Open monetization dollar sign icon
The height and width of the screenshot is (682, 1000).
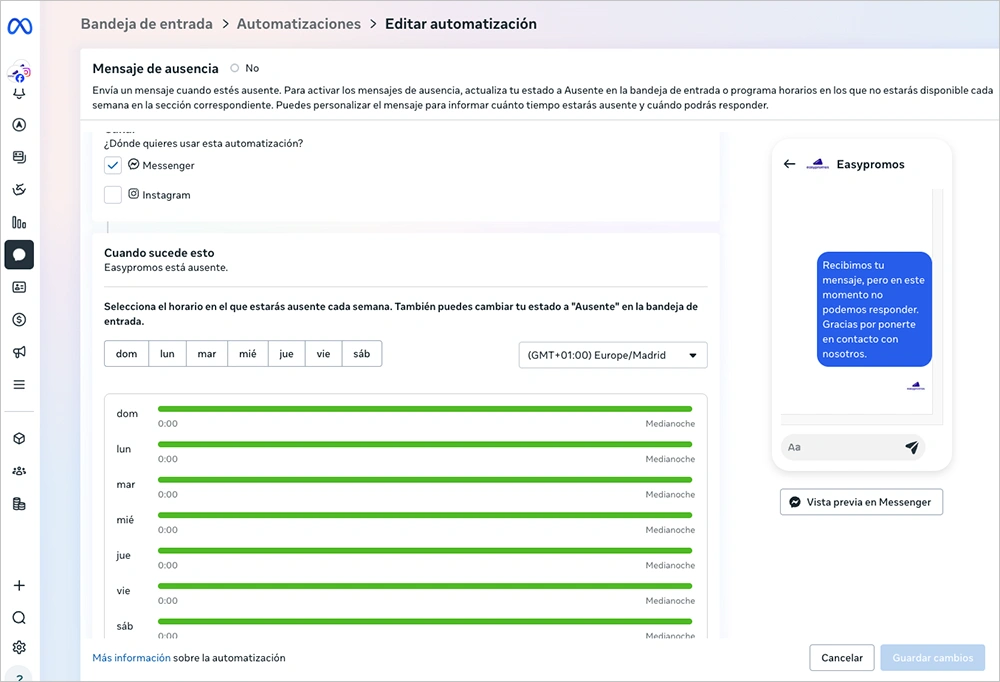click(19, 320)
